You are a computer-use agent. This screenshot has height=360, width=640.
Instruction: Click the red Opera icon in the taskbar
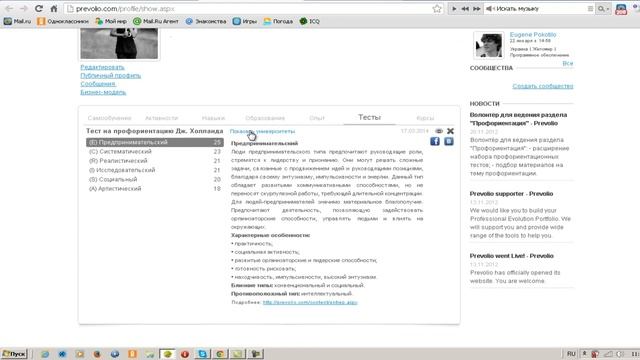pyautogui.click(x=185, y=354)
